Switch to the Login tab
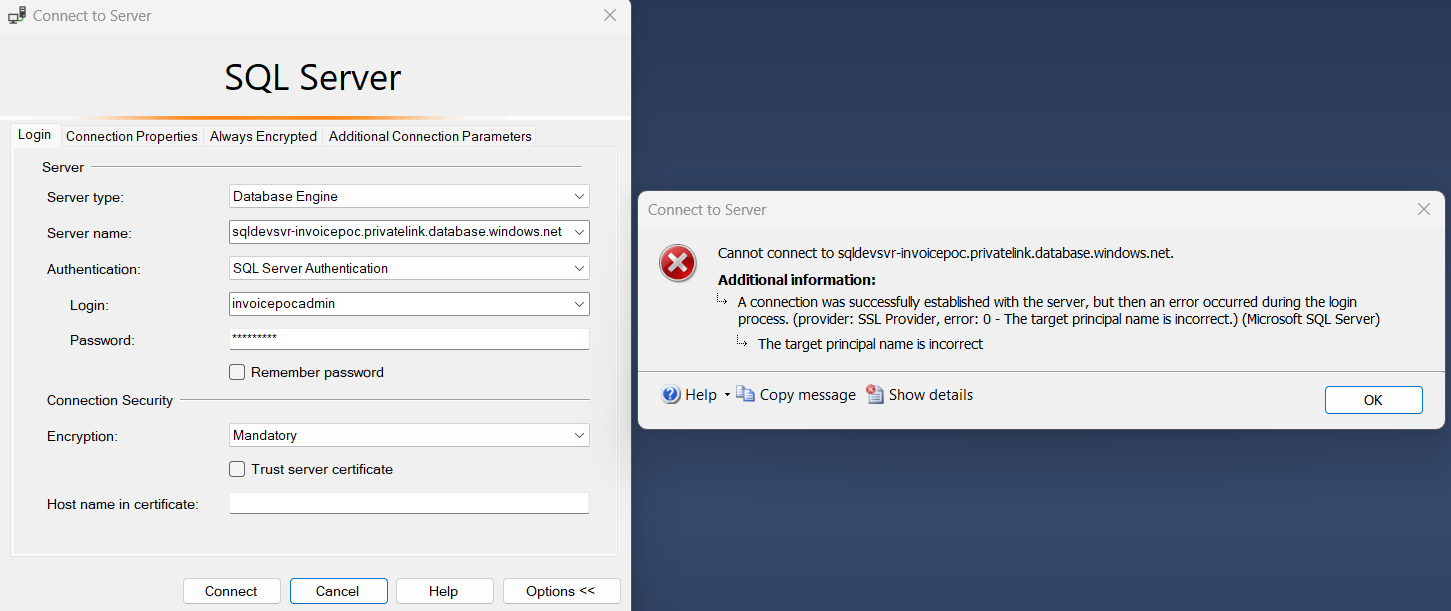This screenshot has width=1451, height=611. (x=35, y=135)
